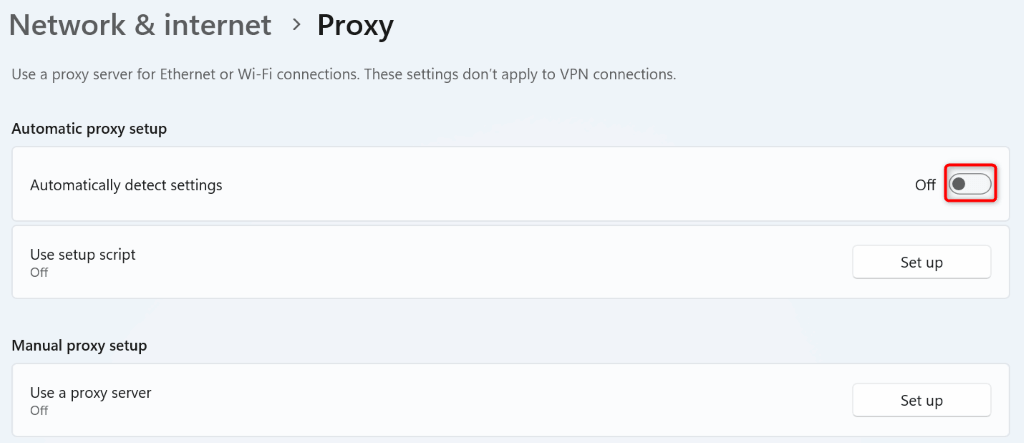Click empty middle of Automatically detect settings row
The image size is (1024, 443).
(550, 185)
